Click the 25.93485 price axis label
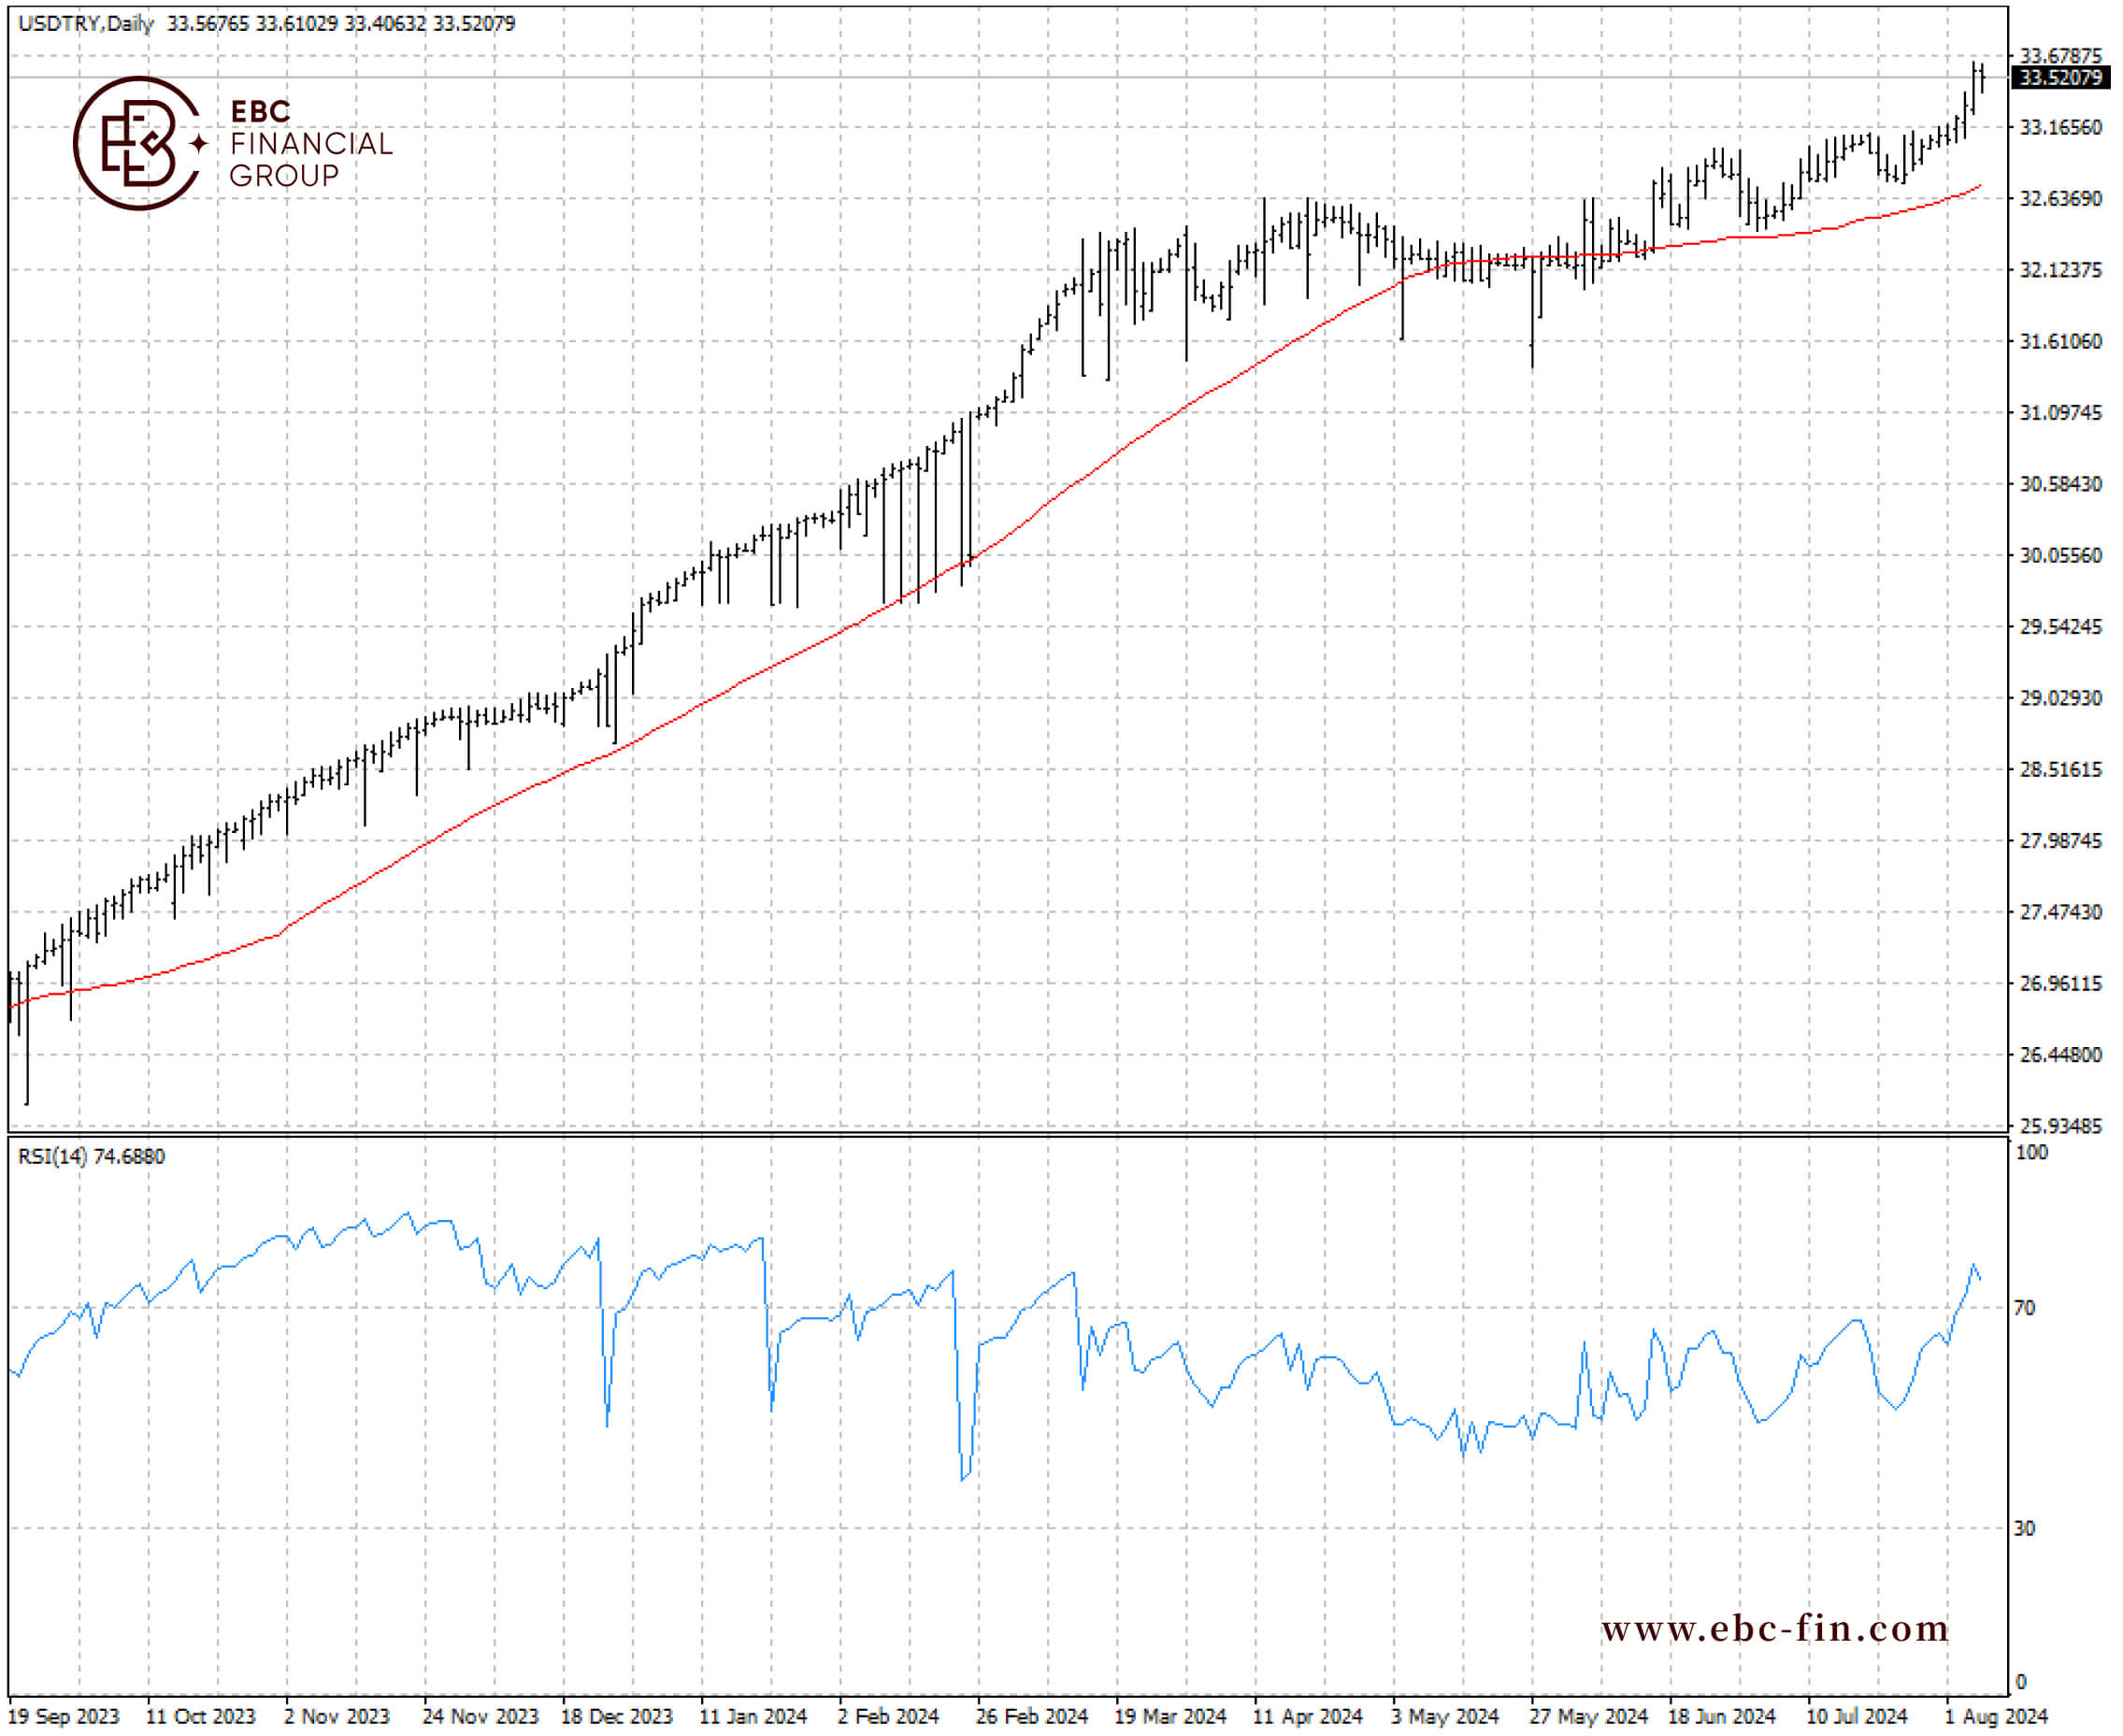Image resolution: width=2123 pixels, height=1736 pixels. coord(2060,1126)
